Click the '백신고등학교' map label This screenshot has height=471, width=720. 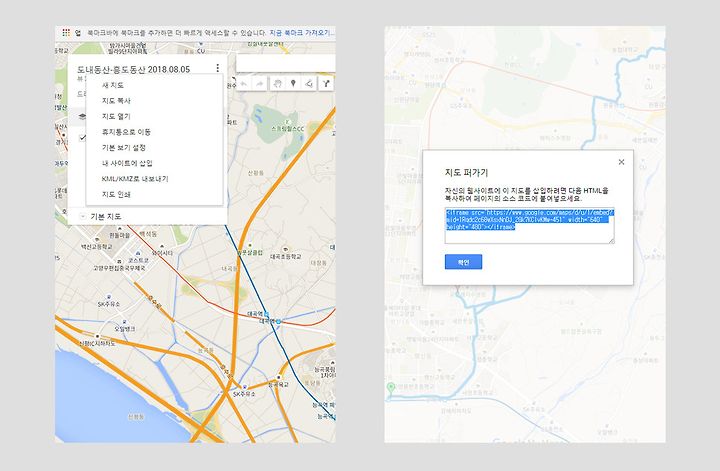point(96,247)
